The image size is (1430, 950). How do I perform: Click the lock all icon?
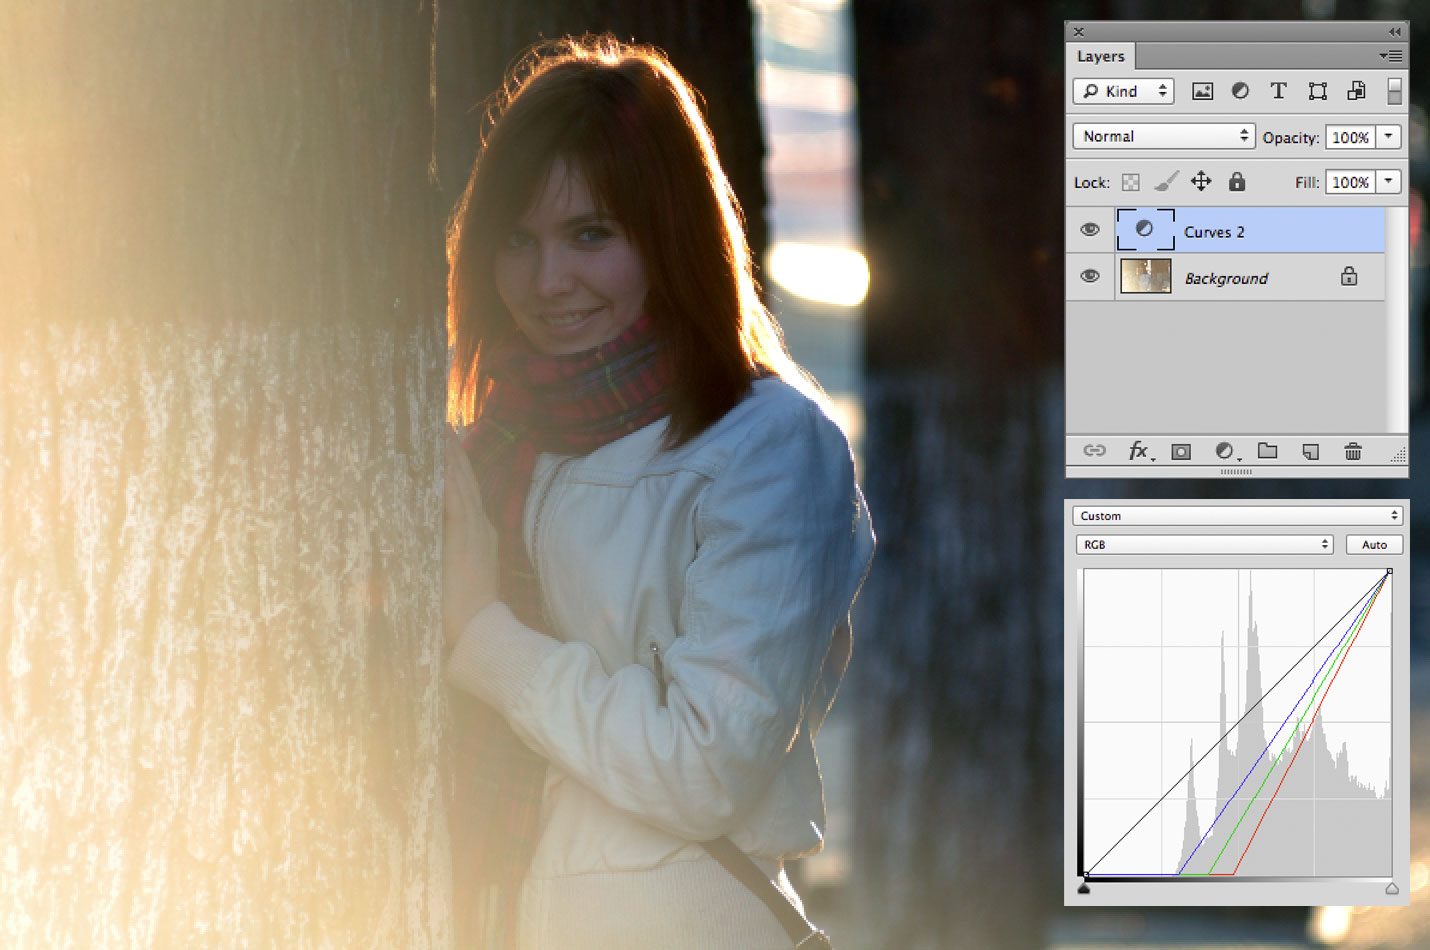1237,182
